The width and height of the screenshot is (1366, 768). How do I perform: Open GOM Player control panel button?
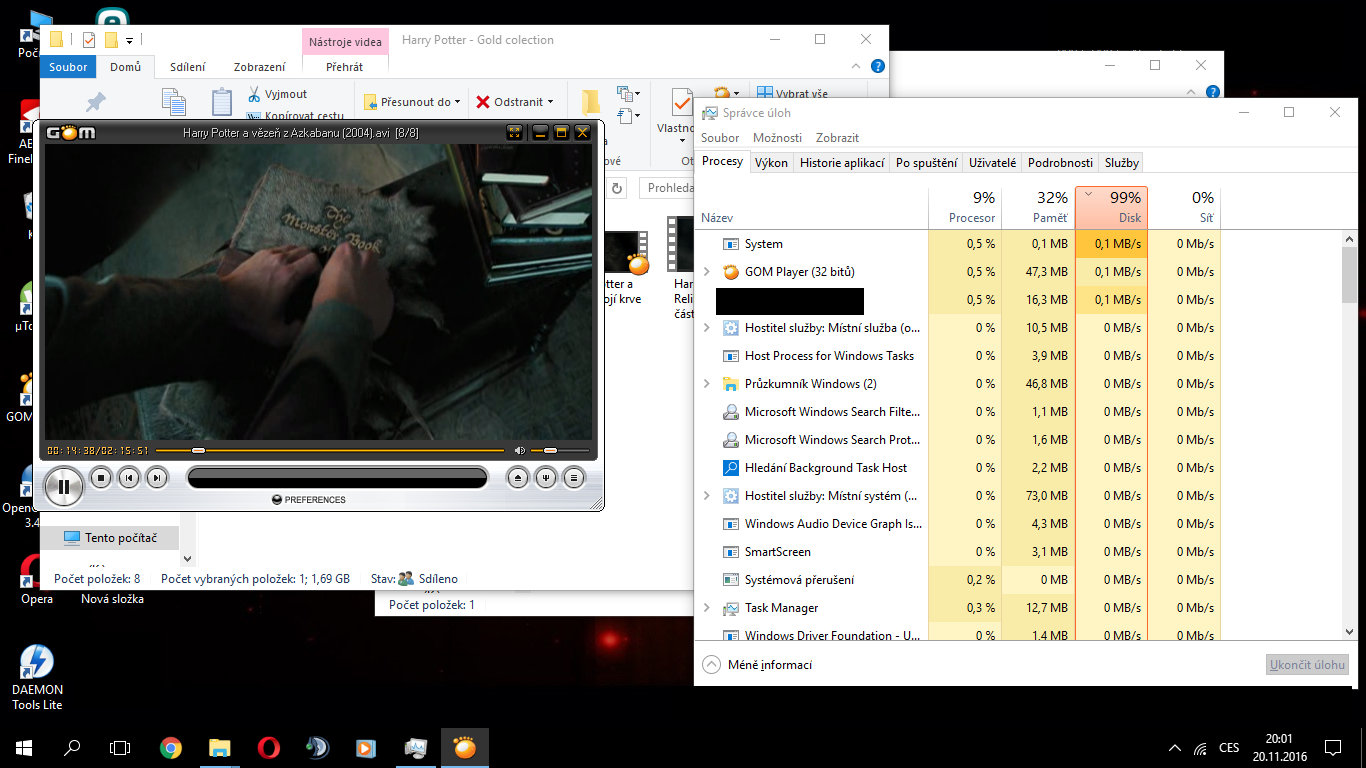point(545,478)
